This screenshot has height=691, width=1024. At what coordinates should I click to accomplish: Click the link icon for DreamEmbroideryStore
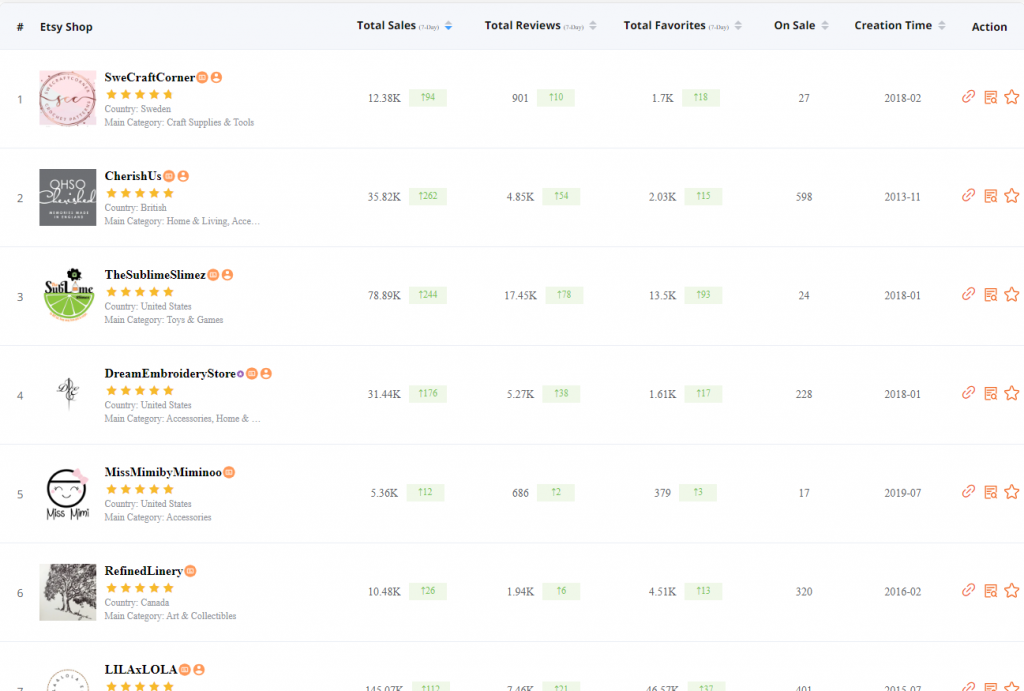968,393
